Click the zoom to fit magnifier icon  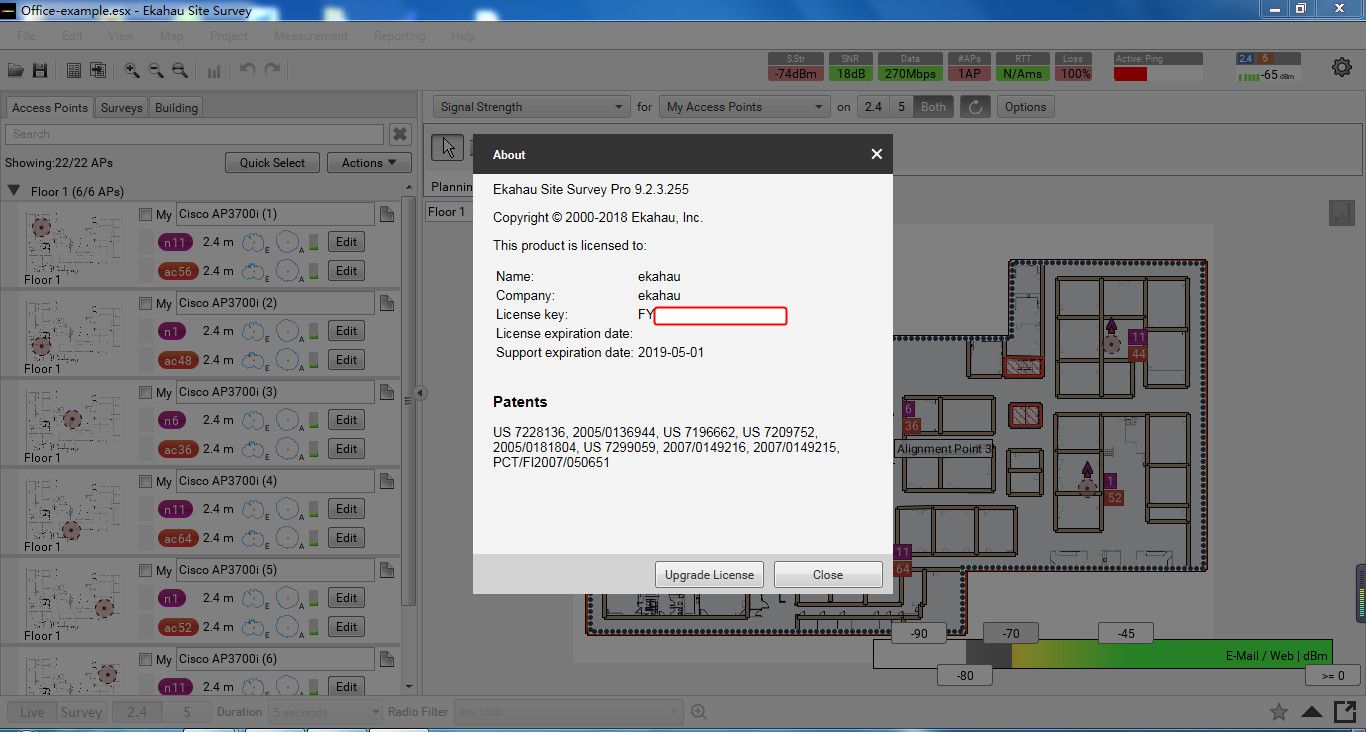180,70
